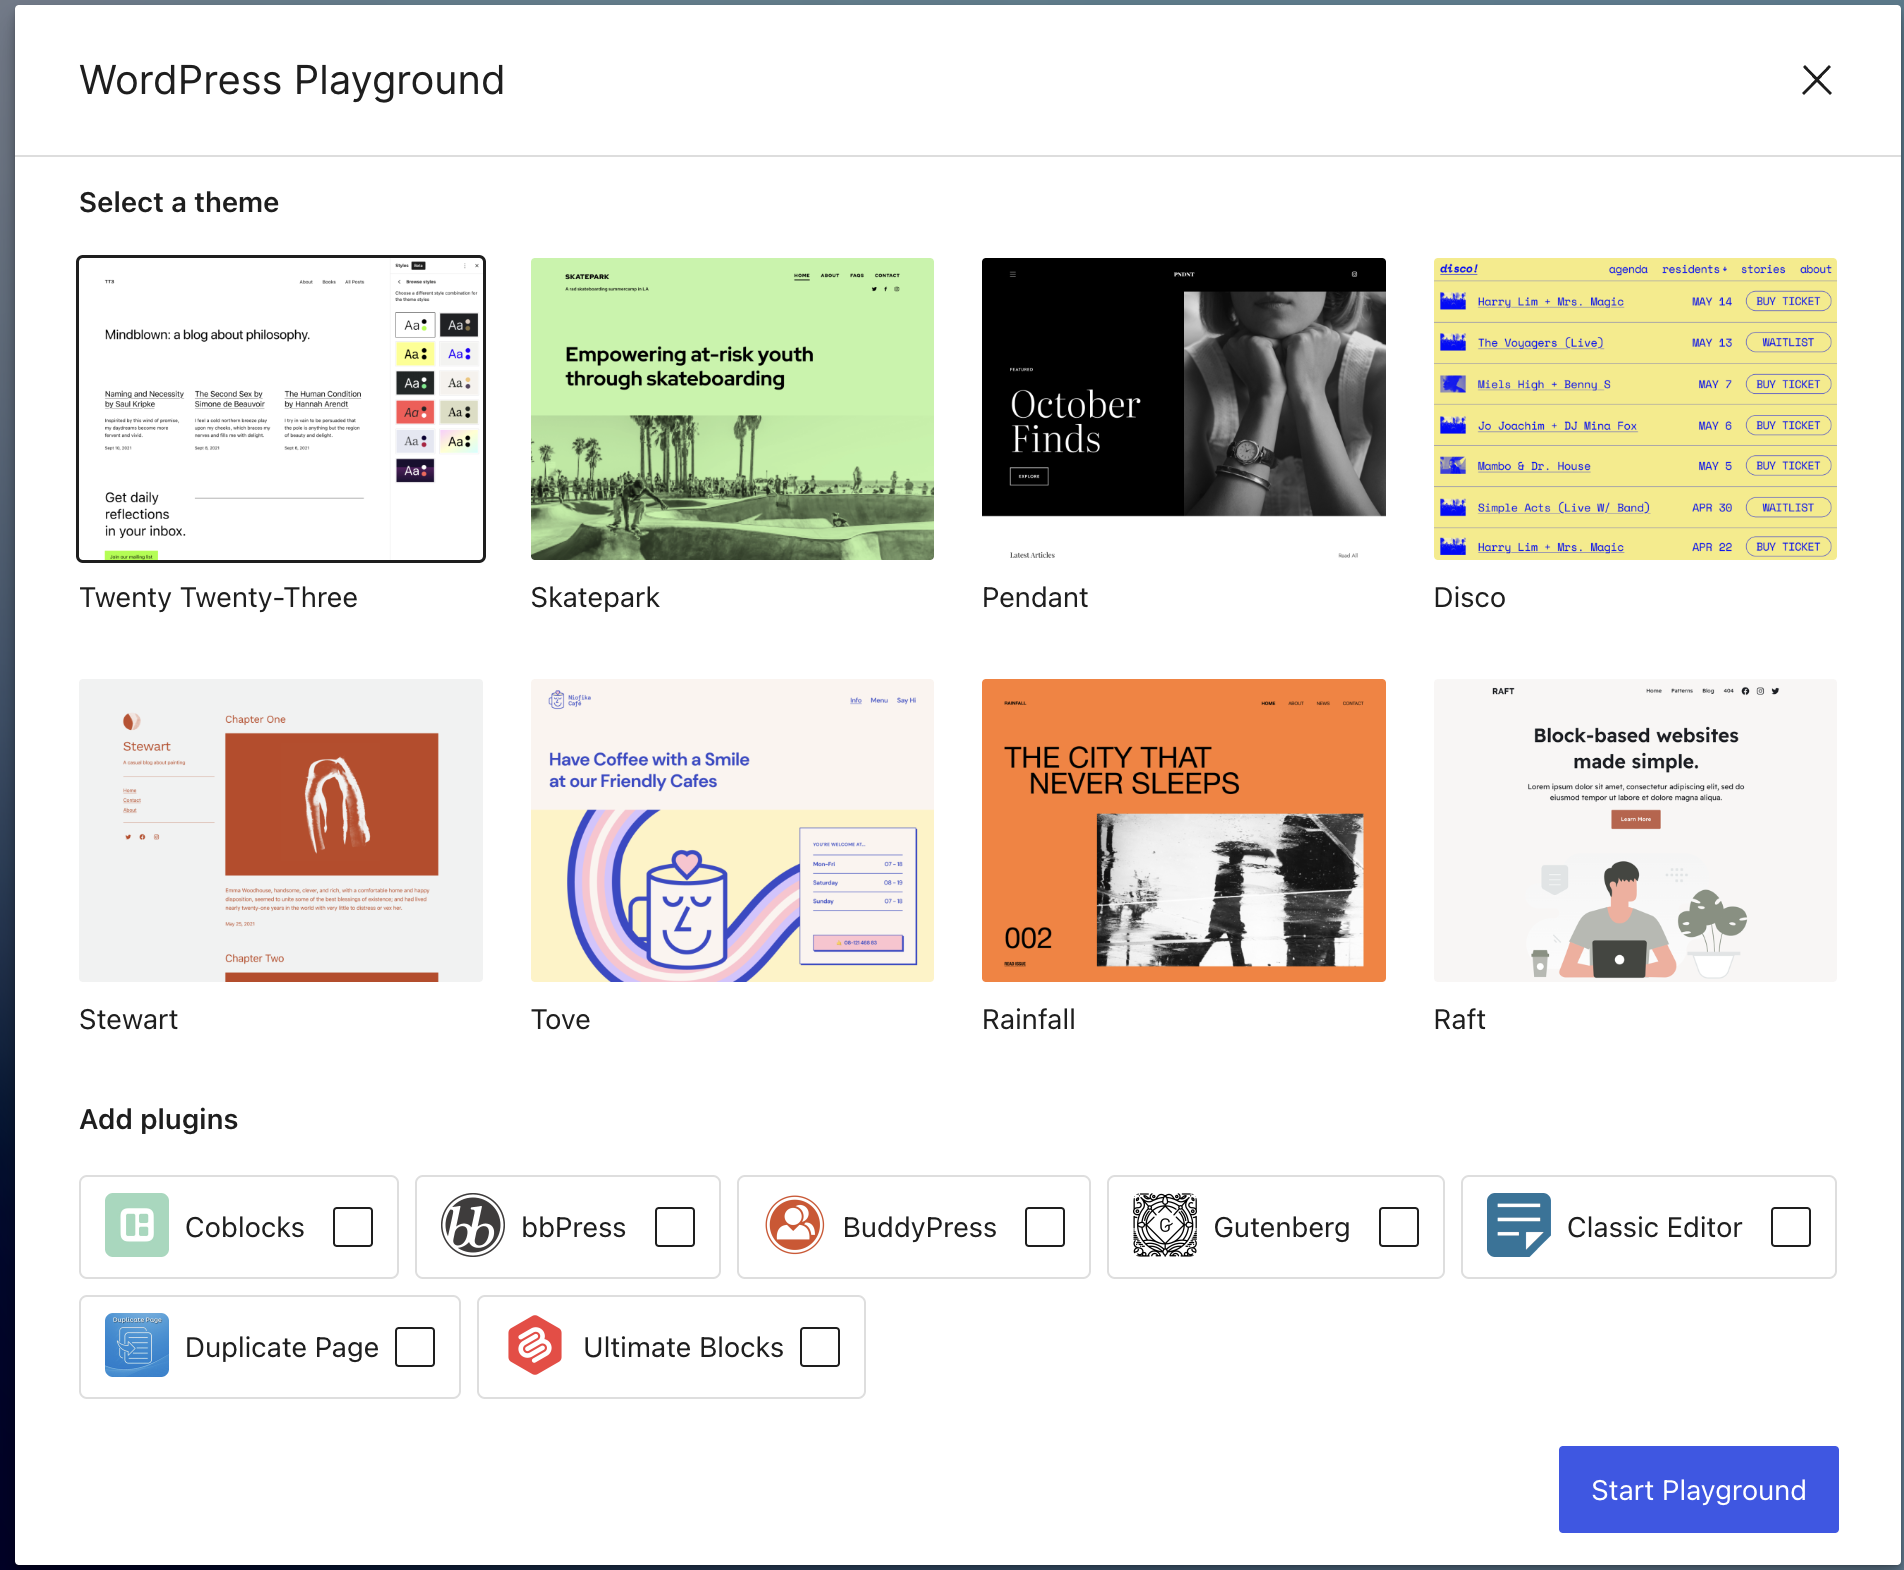Click the Select a theme heading
The width and height of the screenshot is (1904, 1570).
coord(179,202)
